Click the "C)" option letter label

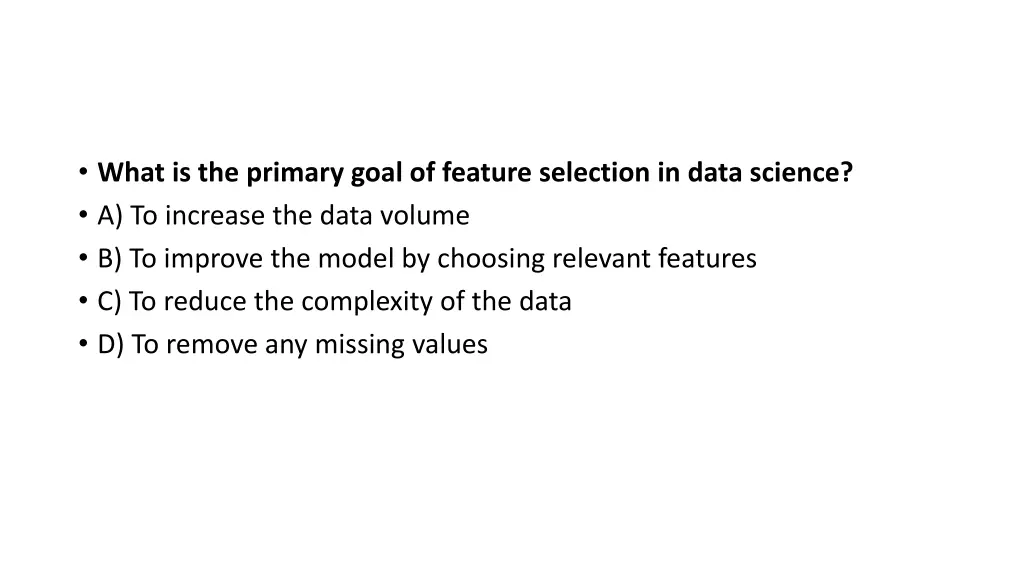click(x=111, y=302)
